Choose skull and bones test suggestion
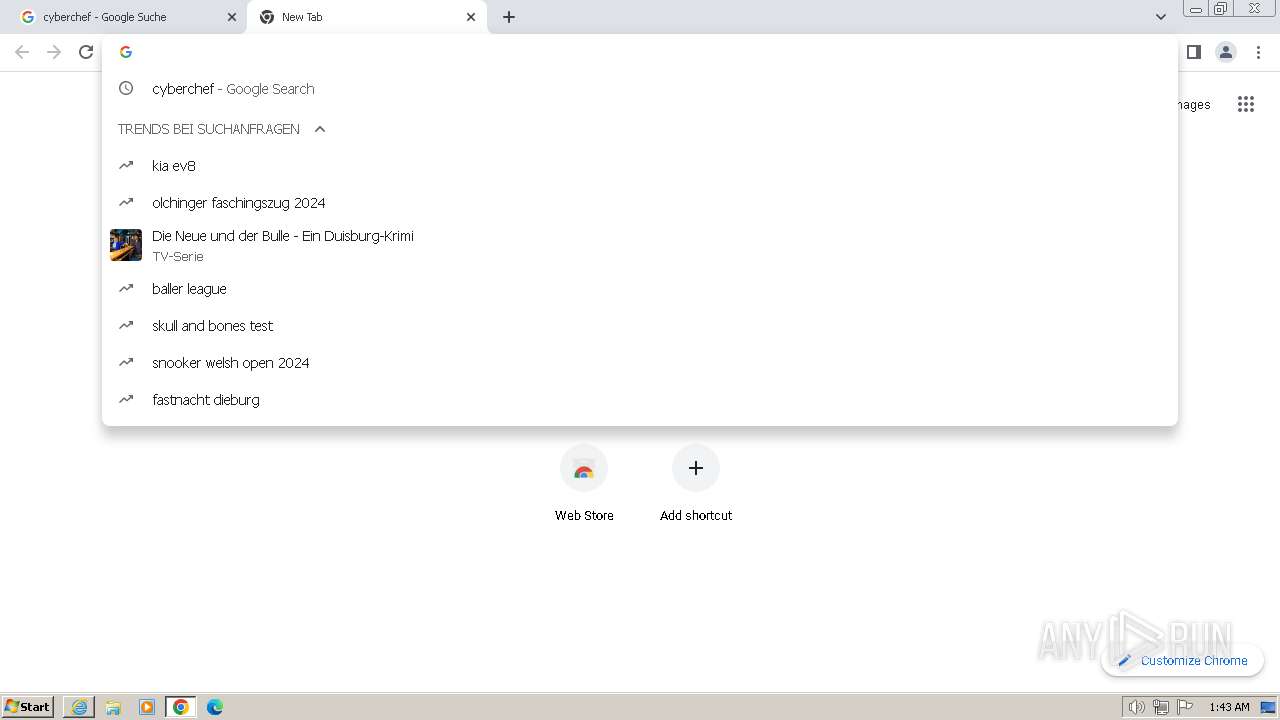 (640, 326)
